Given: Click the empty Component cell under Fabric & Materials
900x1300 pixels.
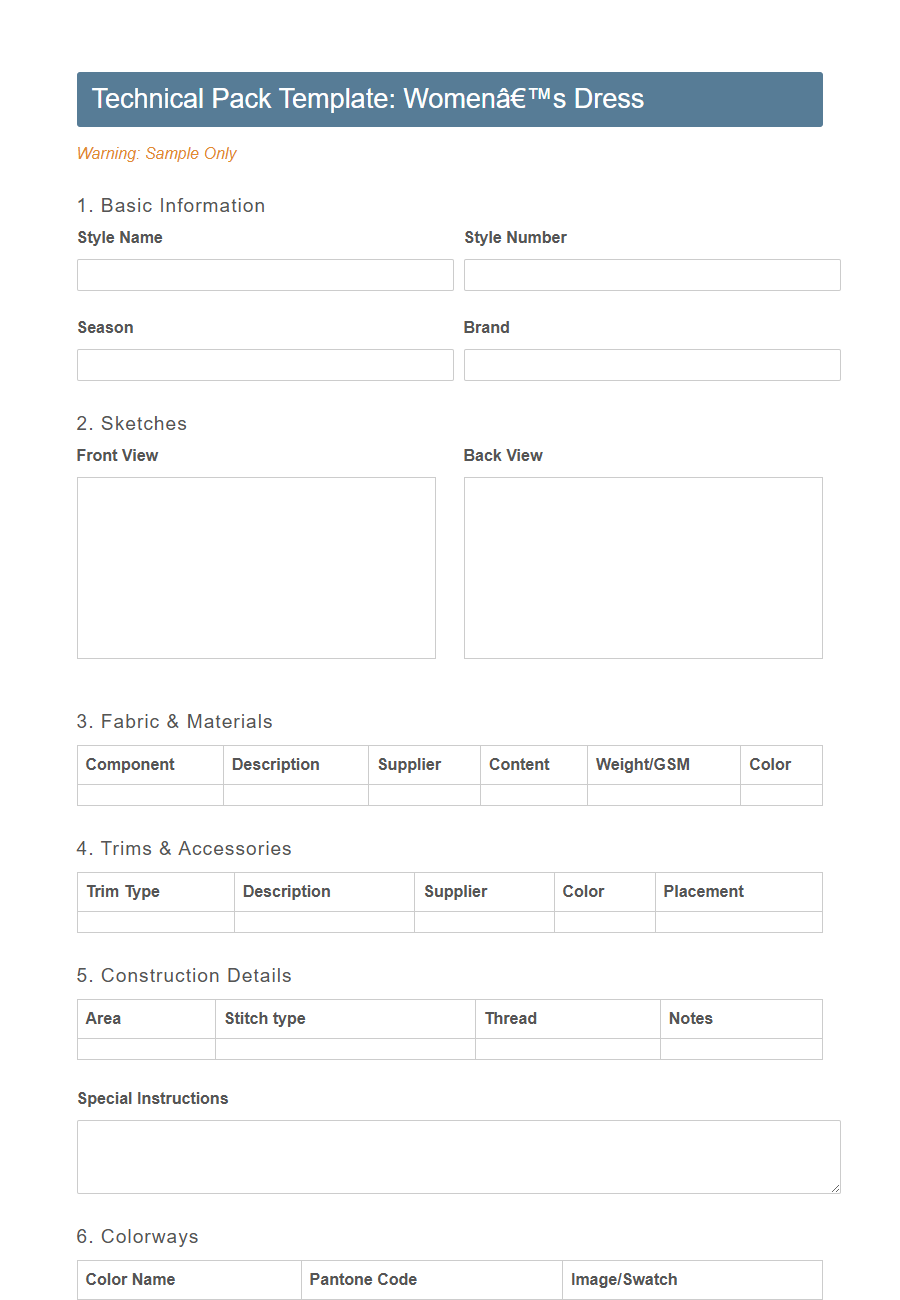Looking at the screenshot, I should (x=149, y=793).
